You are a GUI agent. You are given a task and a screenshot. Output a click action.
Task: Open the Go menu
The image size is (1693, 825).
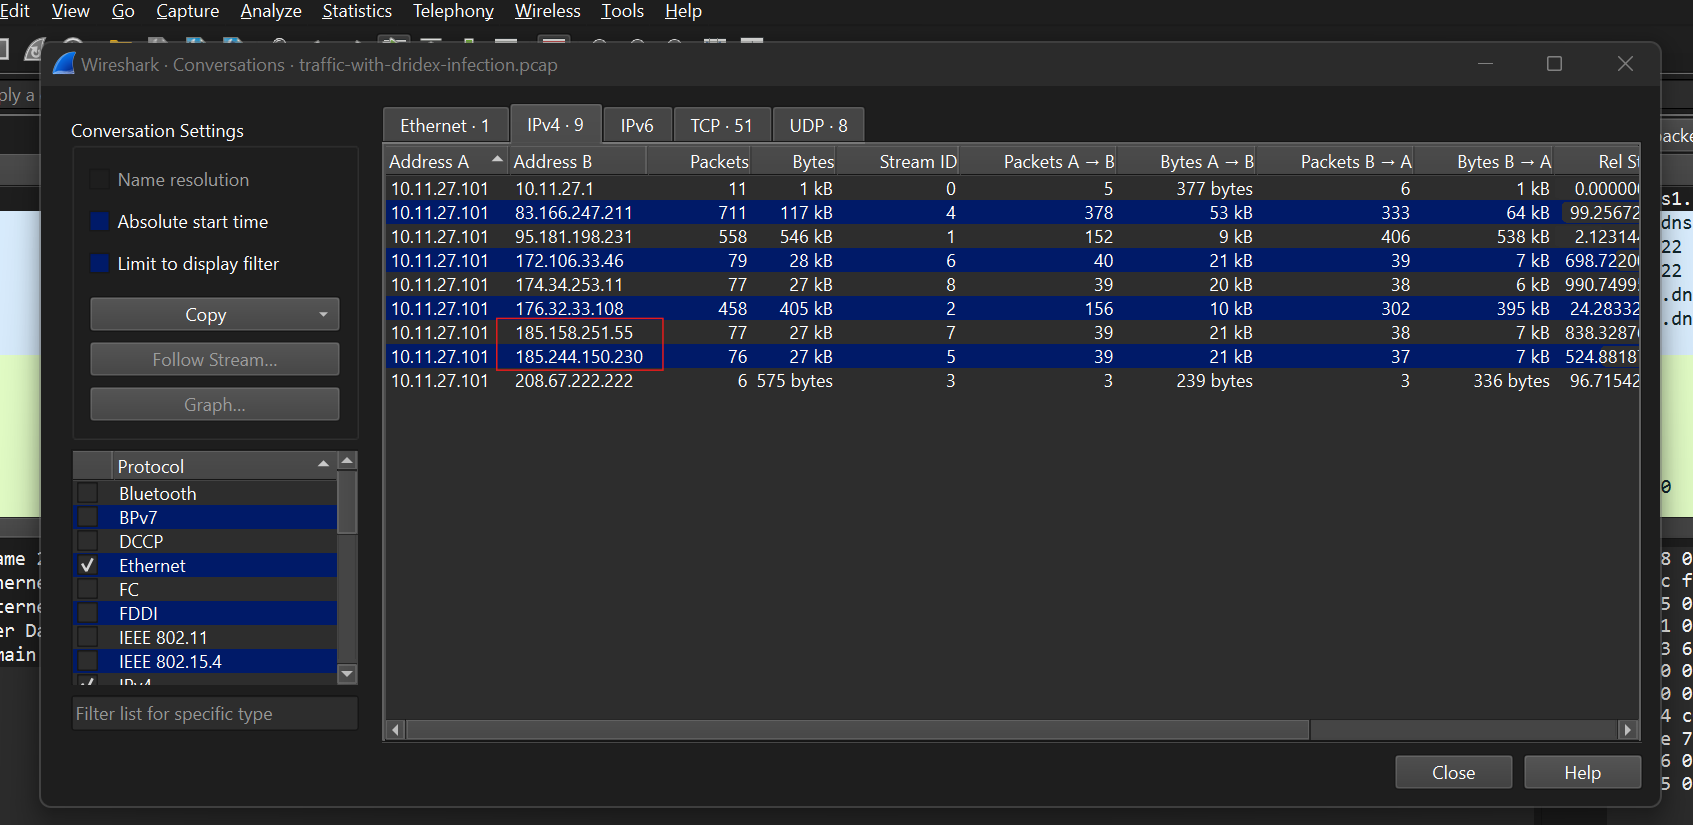tap(123, 11)
